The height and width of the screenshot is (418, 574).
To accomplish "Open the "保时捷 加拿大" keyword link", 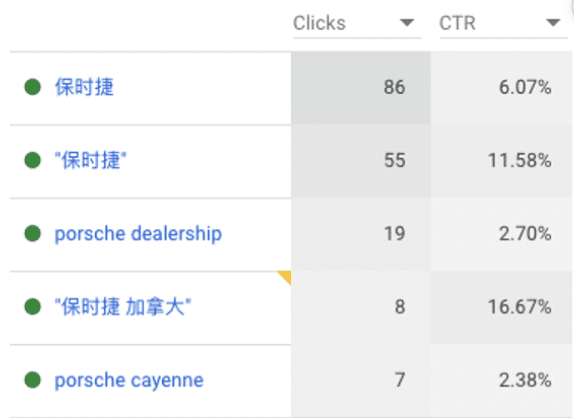I will click(123, 307).
